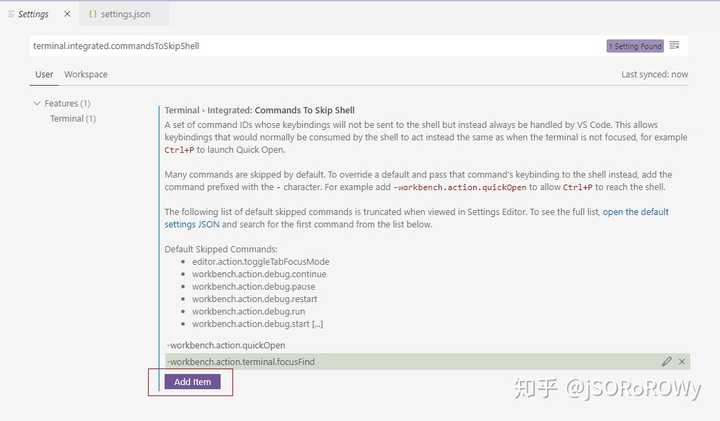Clear the settings search filter icon
The height and width of the screenshot is (421, 720).
click(674, 45)
